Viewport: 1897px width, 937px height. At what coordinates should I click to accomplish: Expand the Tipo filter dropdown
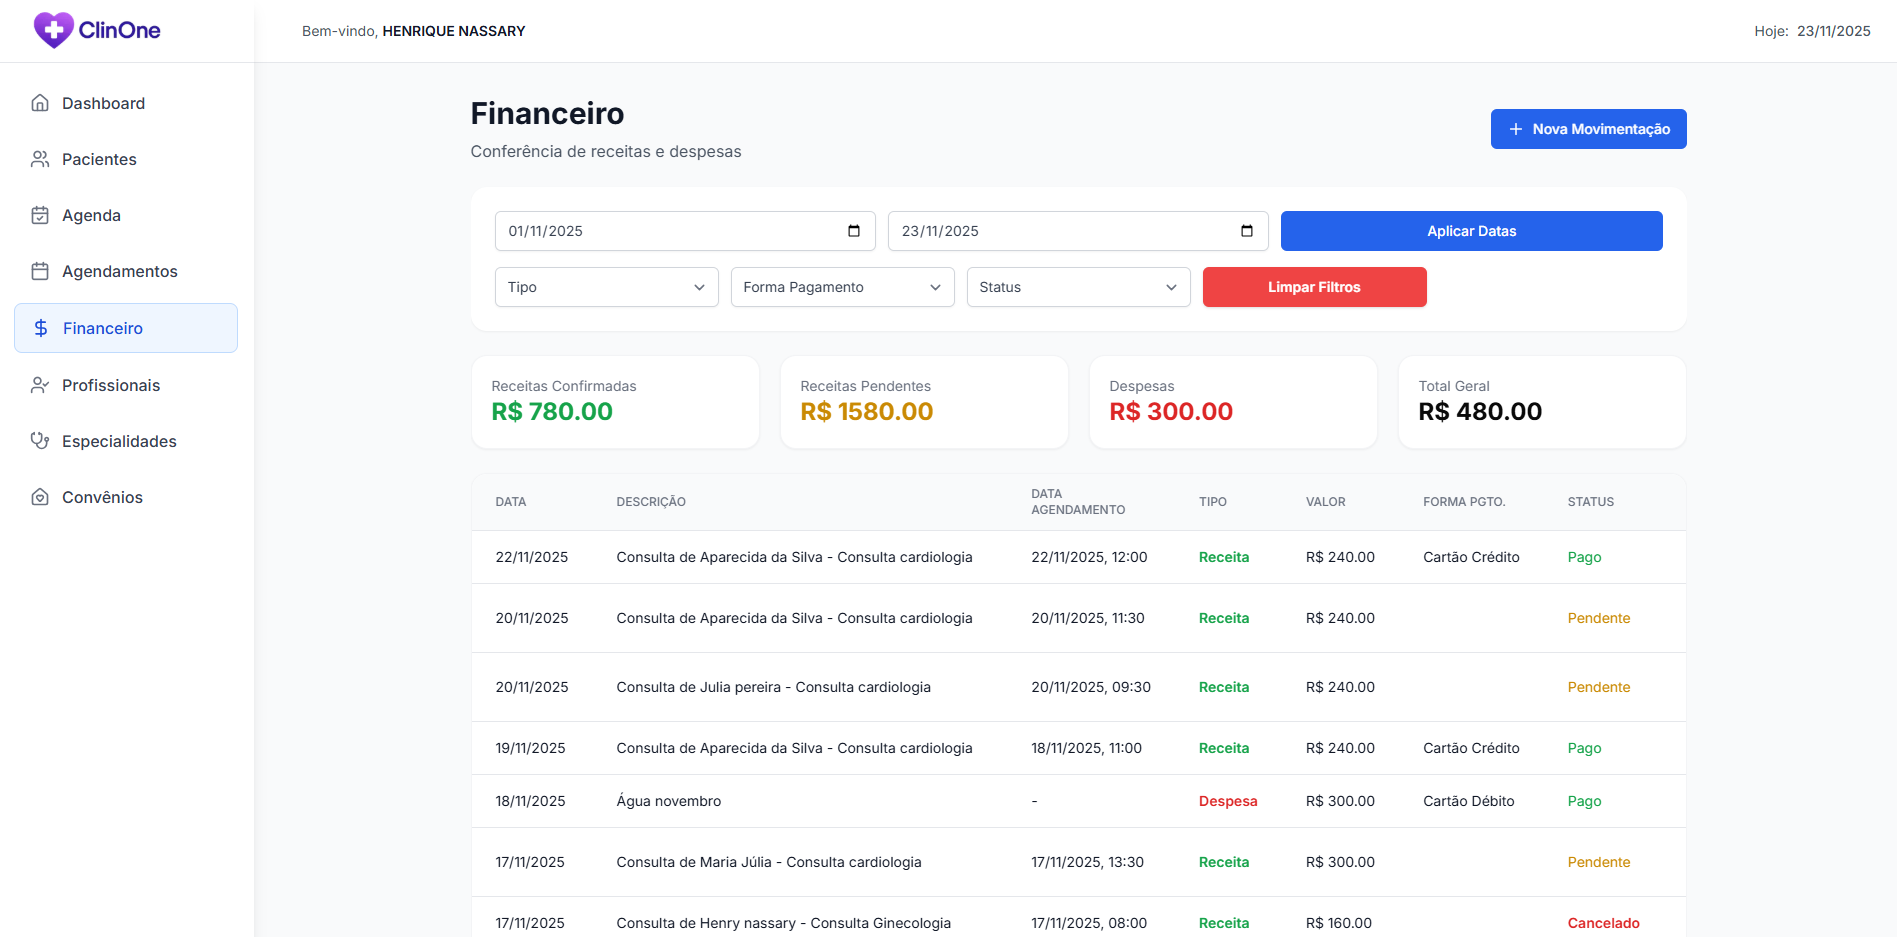point(606,287)
